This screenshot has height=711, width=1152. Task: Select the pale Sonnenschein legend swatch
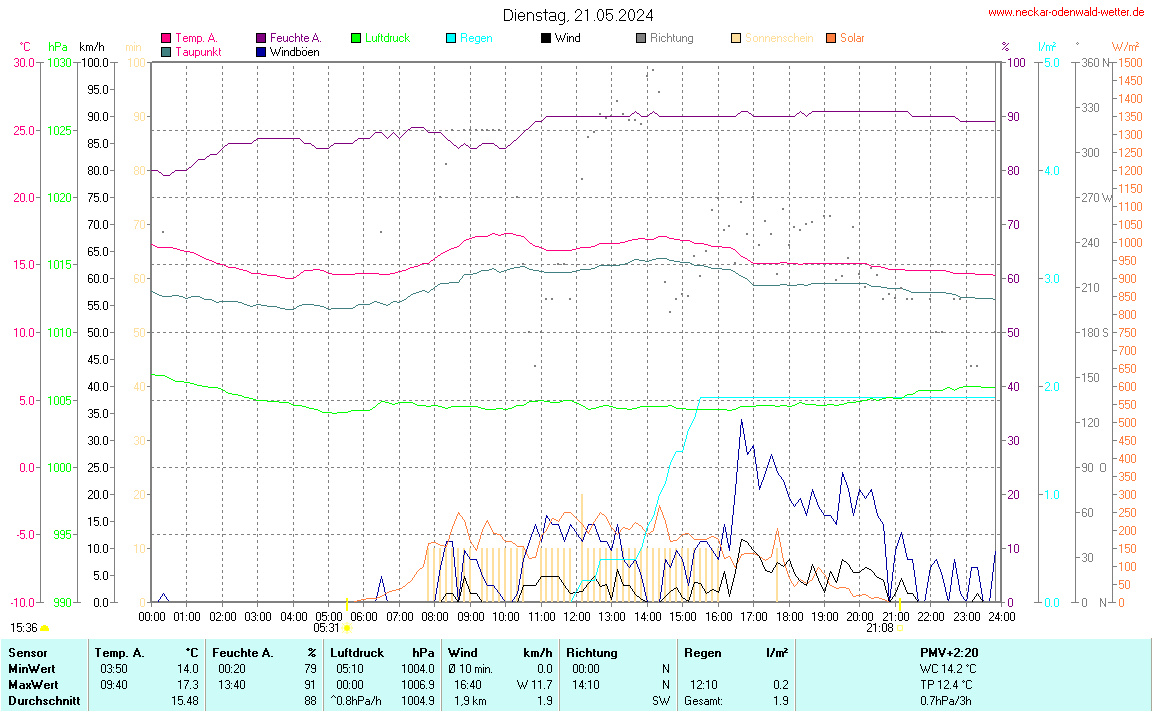736,38
